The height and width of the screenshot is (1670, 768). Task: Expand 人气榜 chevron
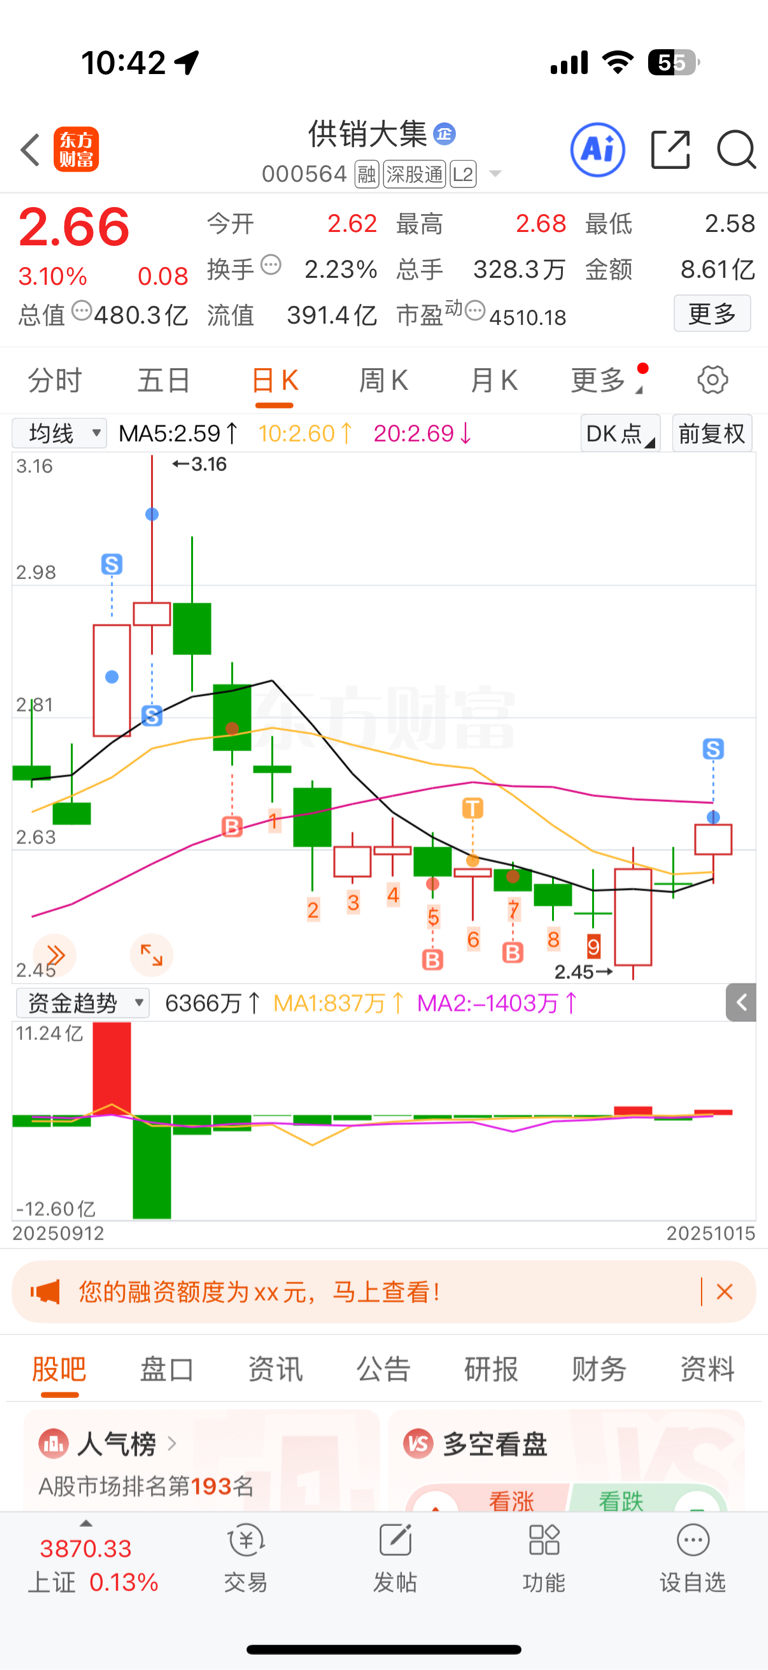[172, 1444]
